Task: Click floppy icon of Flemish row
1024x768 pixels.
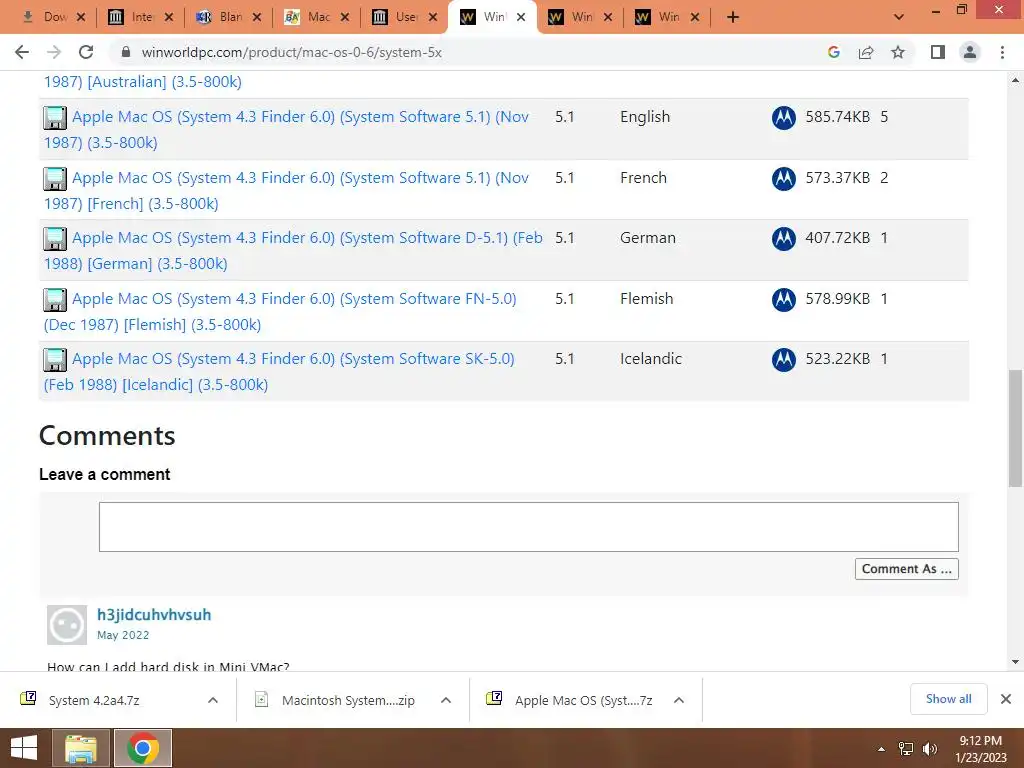Action: point(55,299)
